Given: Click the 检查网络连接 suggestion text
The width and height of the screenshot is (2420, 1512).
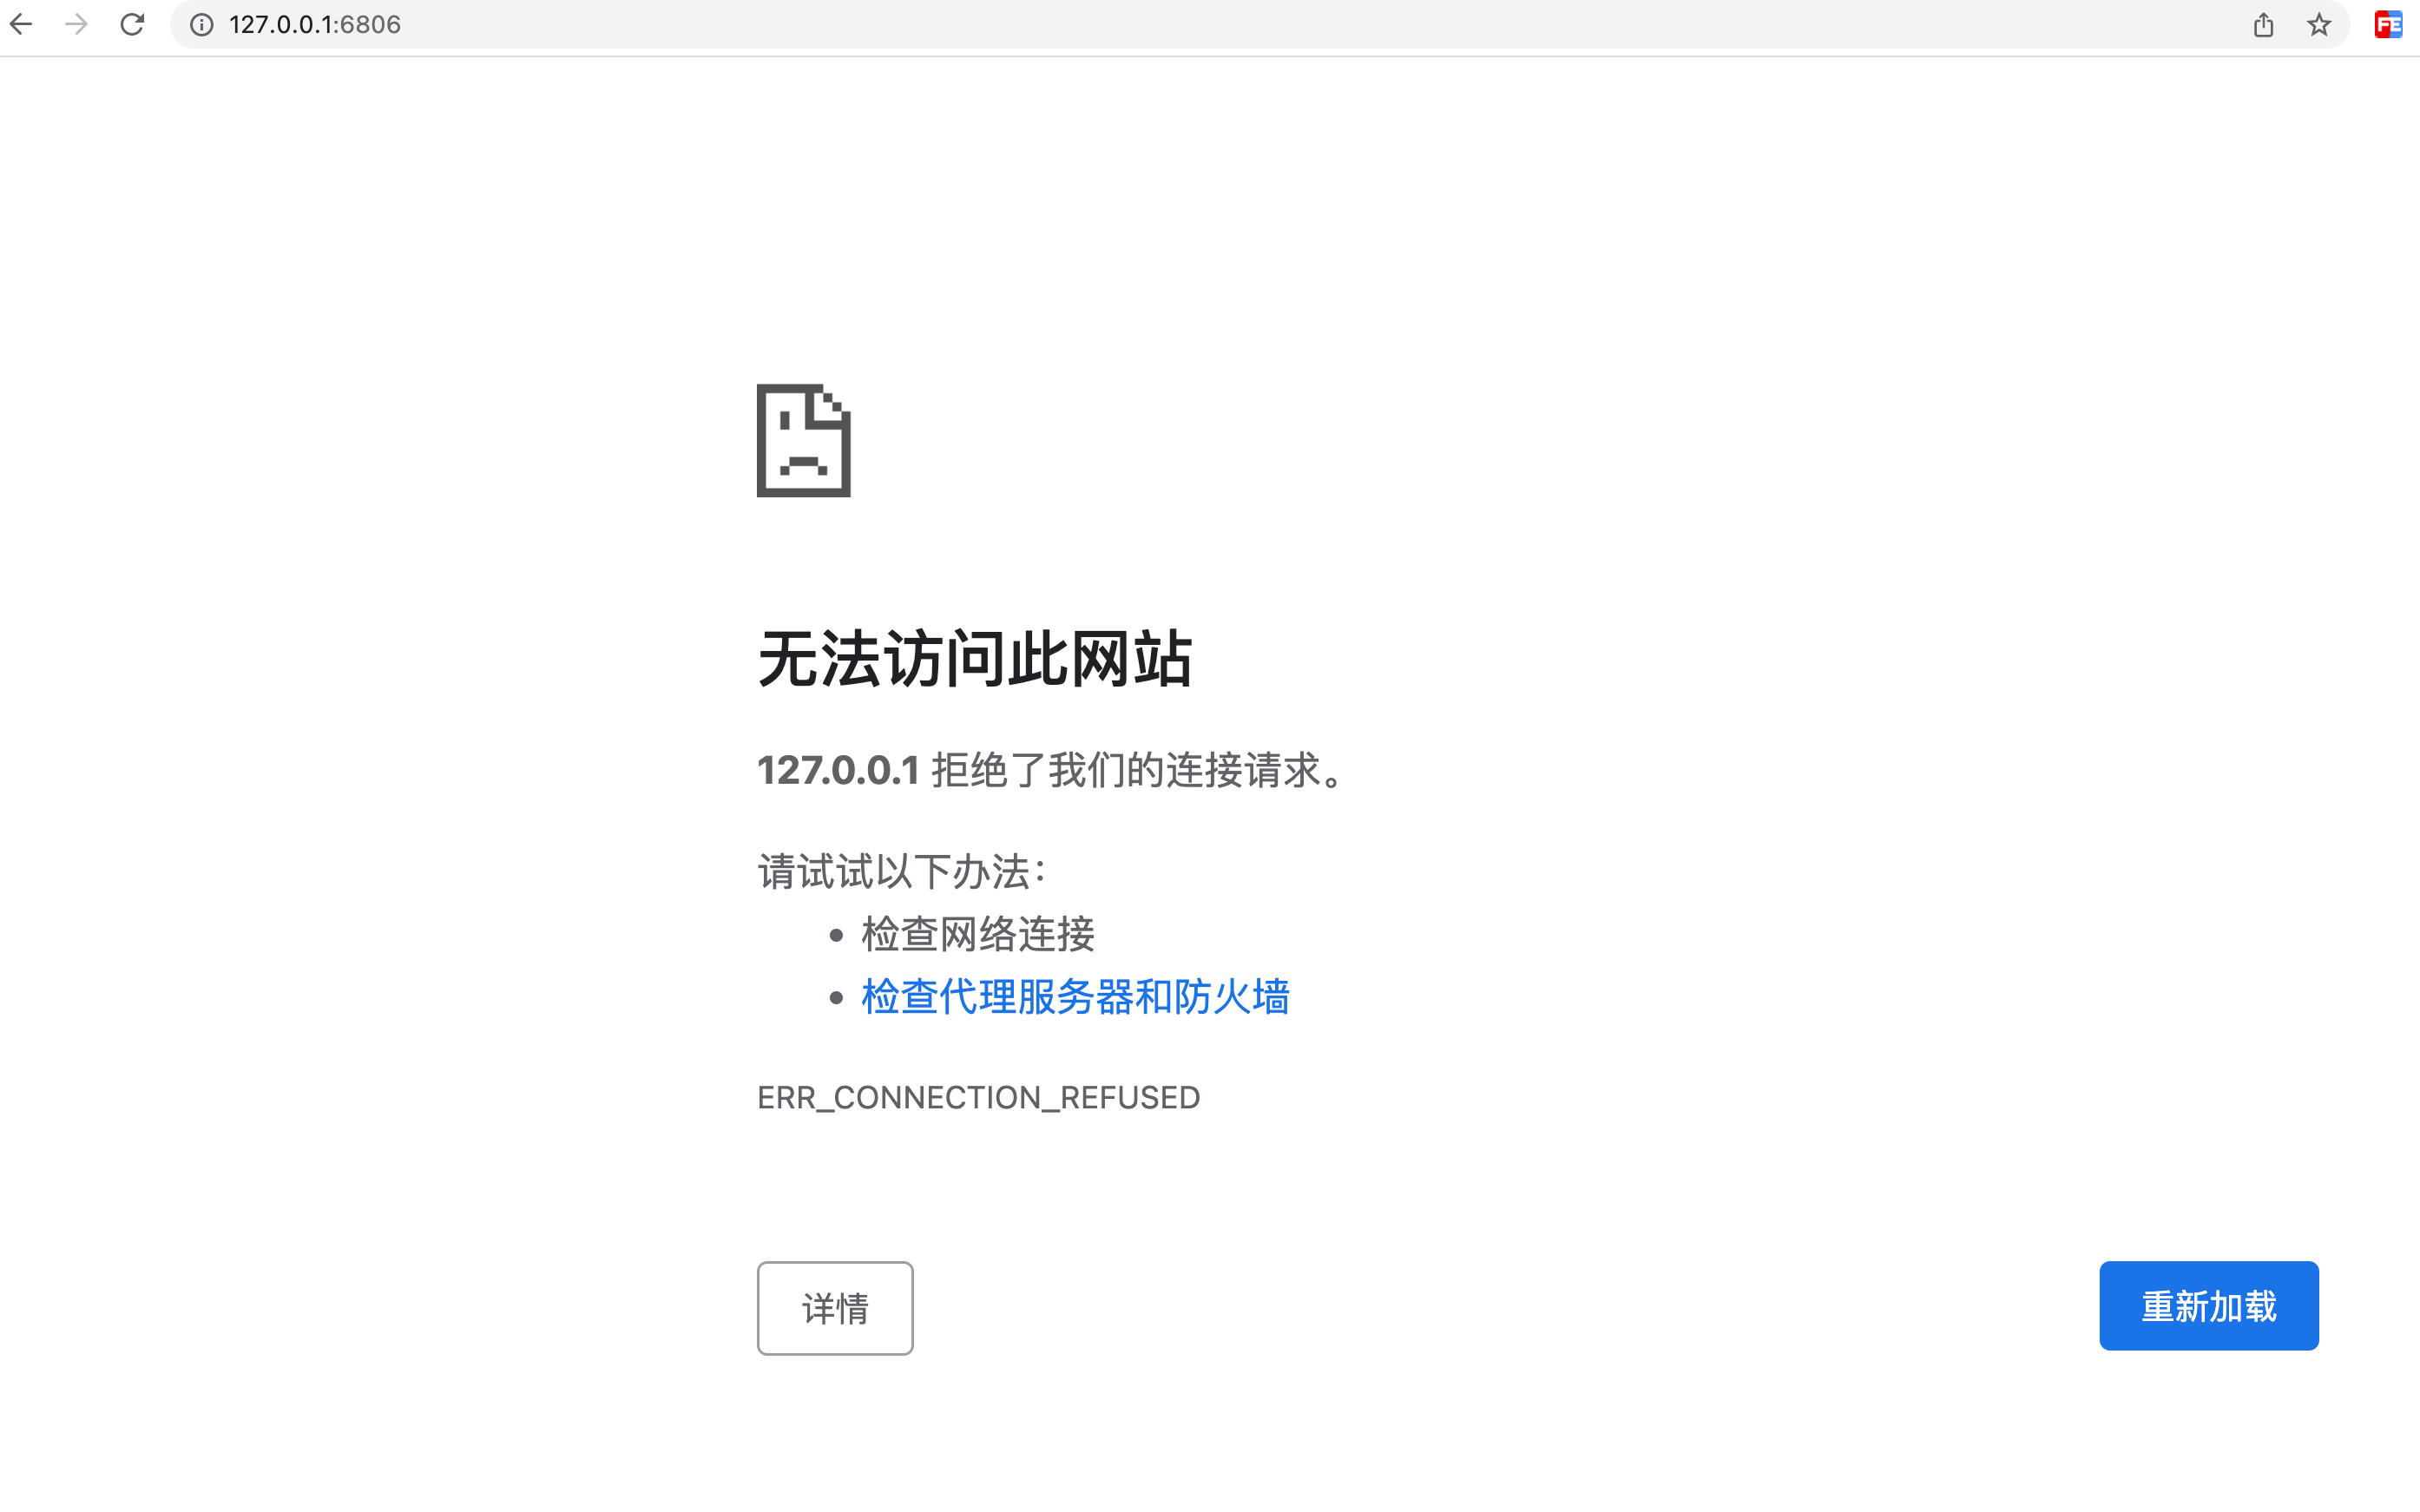Looking at the screenshot, I should click(977, 934).
